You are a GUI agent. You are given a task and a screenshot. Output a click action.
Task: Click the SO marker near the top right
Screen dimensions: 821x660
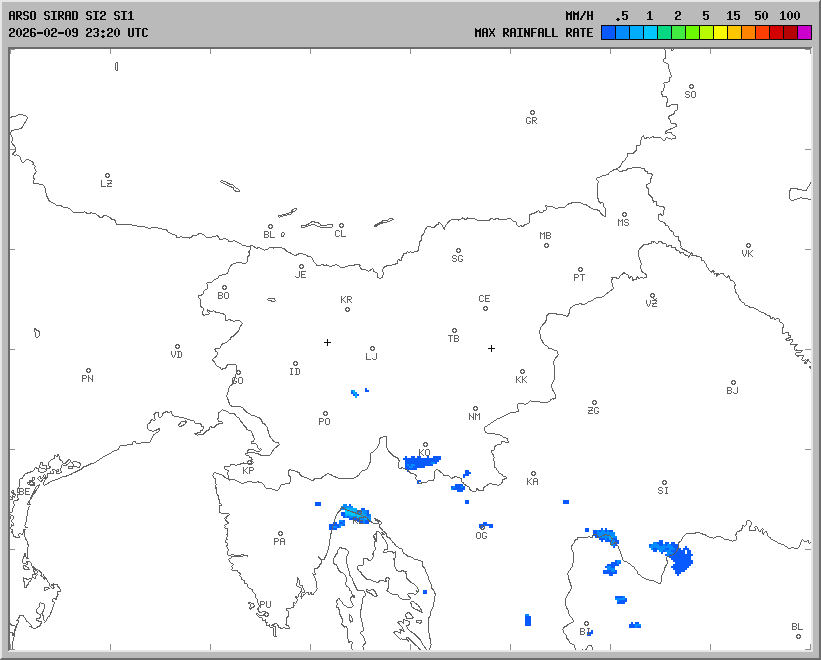click(690, 87)
